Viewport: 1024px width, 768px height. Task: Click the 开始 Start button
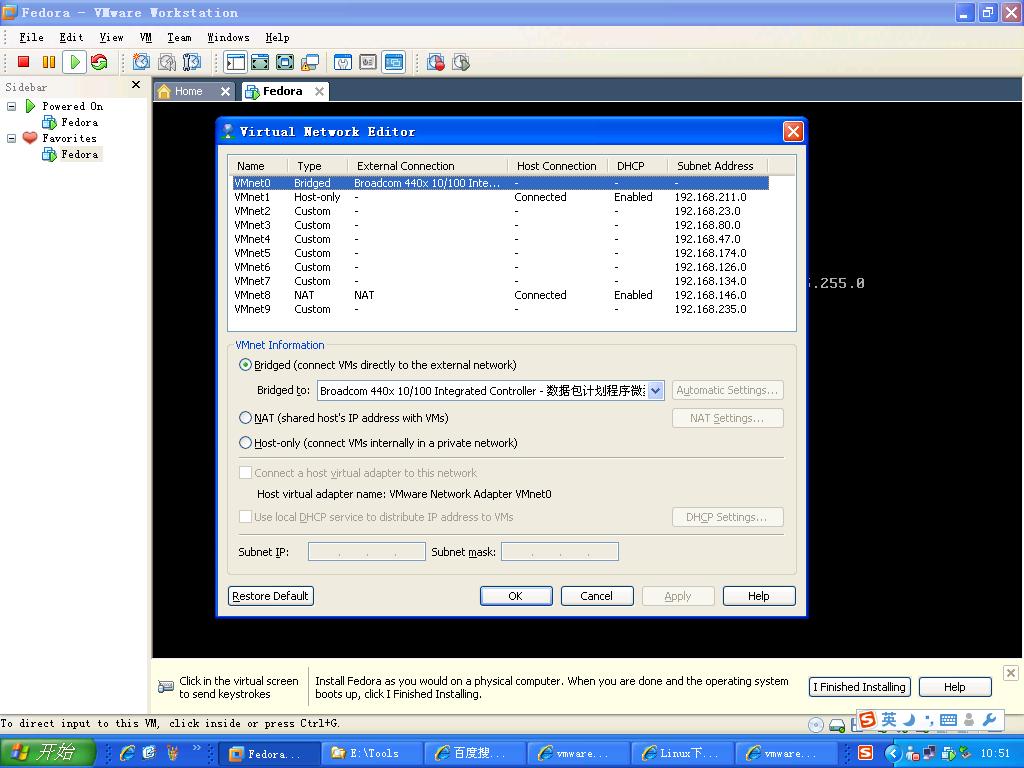pos(47,753)
